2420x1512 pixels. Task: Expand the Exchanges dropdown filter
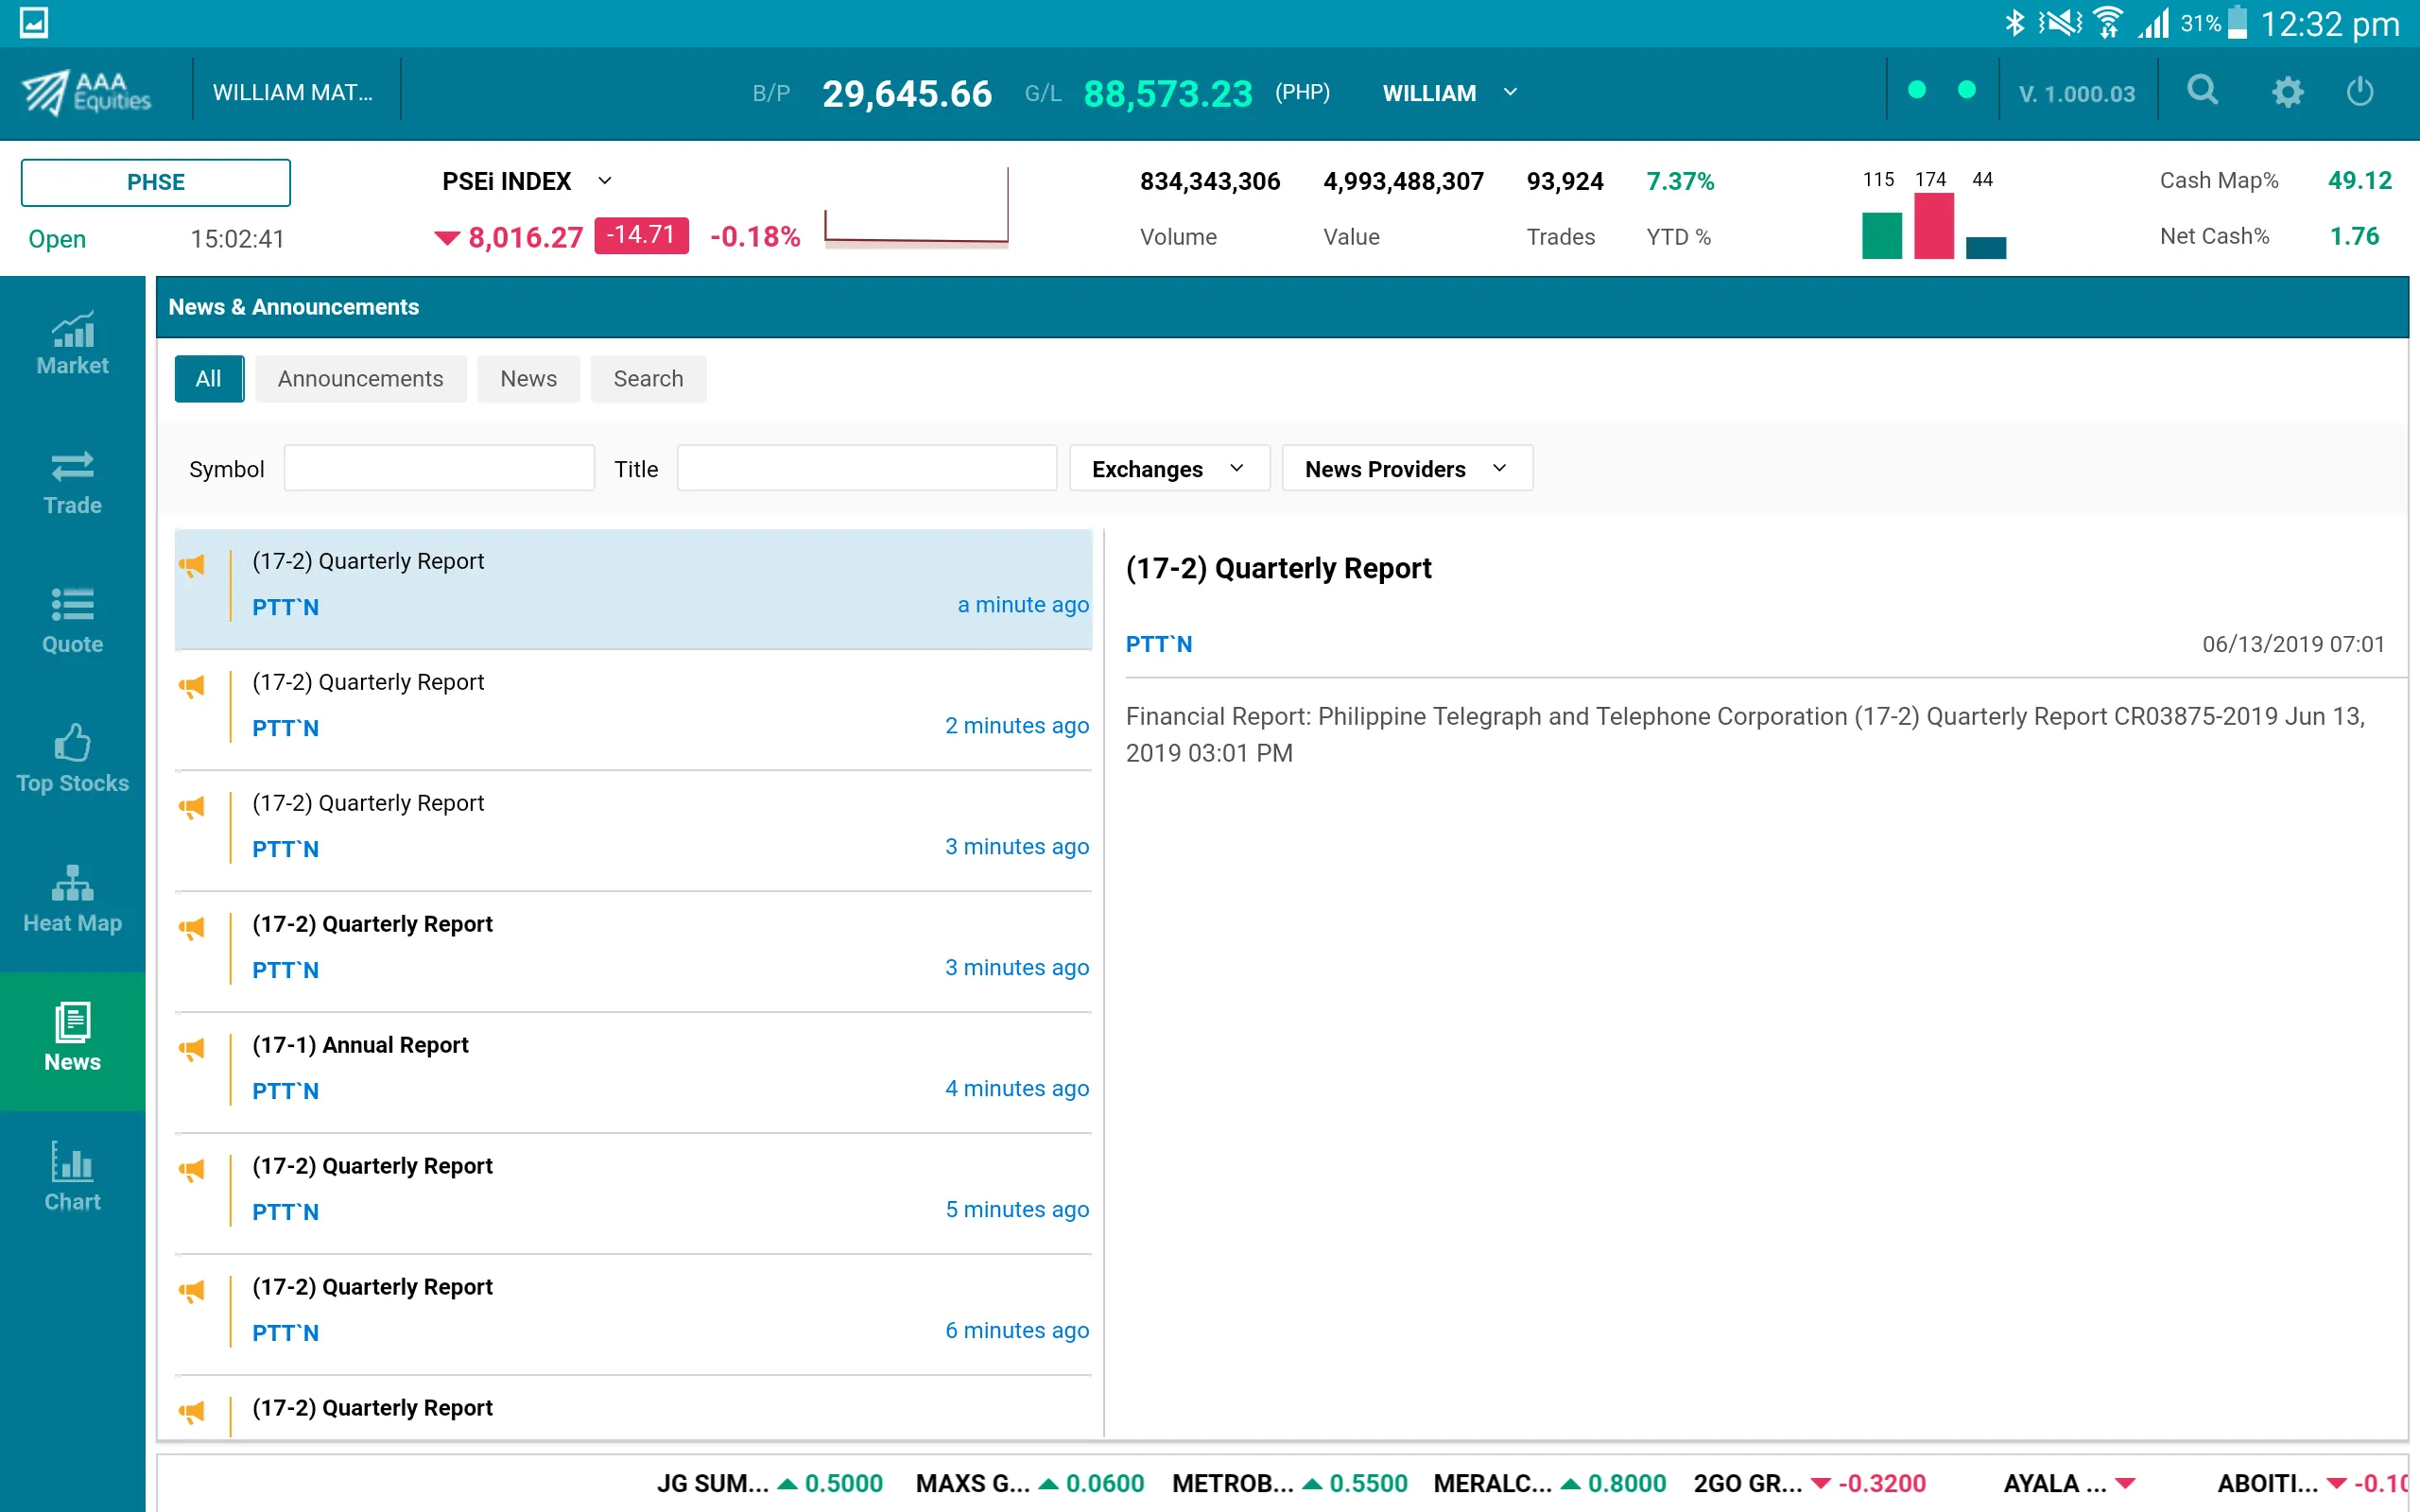click(x=1164, y=467)
